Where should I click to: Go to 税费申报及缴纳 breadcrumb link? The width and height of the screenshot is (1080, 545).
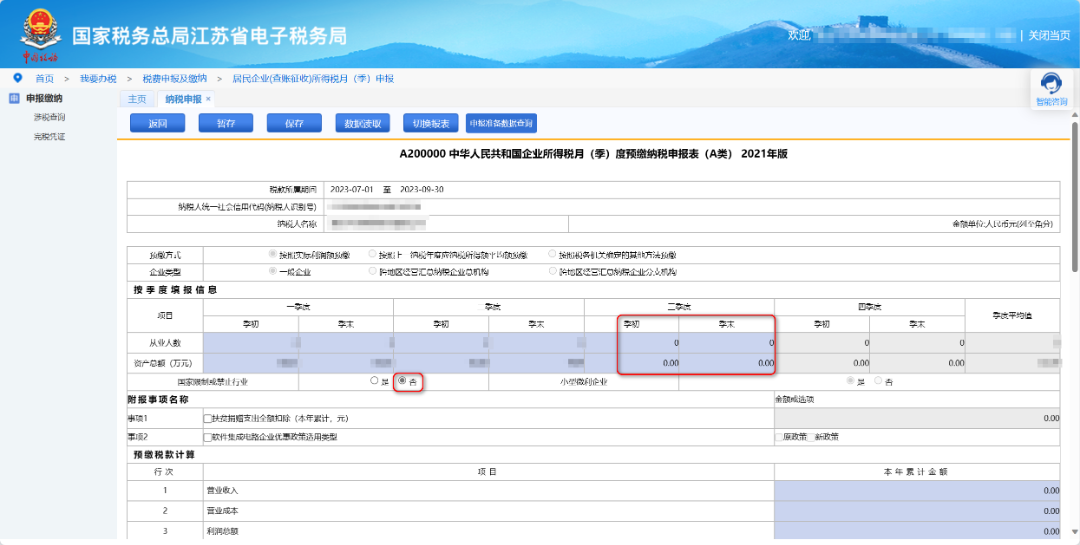pyautogui.click(x=174, y=79)
